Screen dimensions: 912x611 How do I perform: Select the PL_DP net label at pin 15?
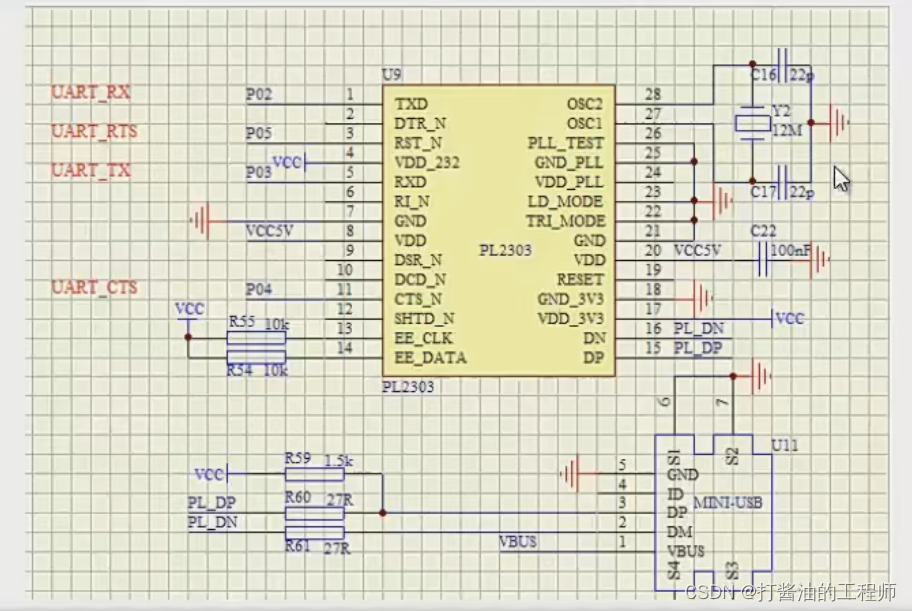click(698, 348)
